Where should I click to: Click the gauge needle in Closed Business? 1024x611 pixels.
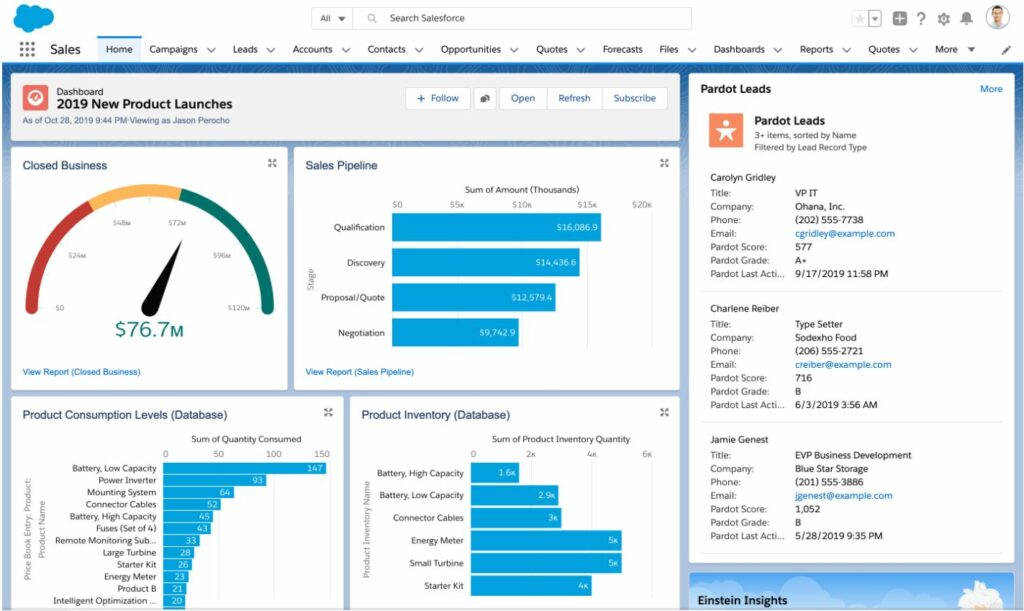161,278
